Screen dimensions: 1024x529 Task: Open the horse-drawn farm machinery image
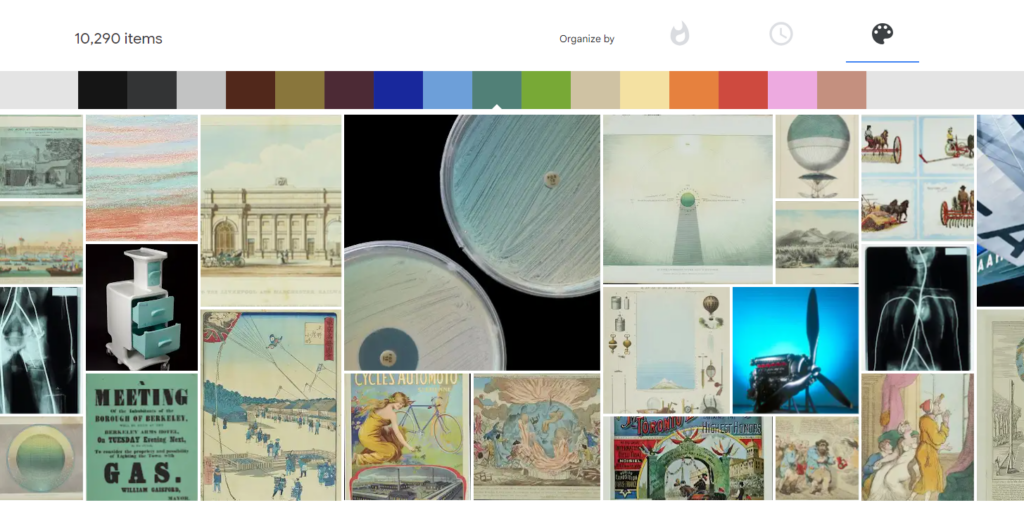[x=917, y=176]
